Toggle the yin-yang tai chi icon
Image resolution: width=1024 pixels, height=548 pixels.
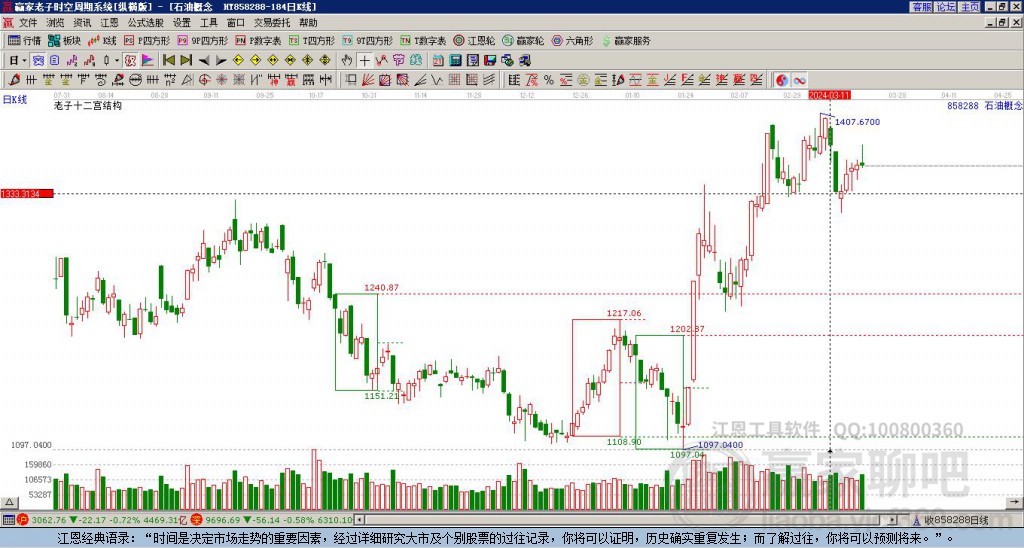(782, 80)
